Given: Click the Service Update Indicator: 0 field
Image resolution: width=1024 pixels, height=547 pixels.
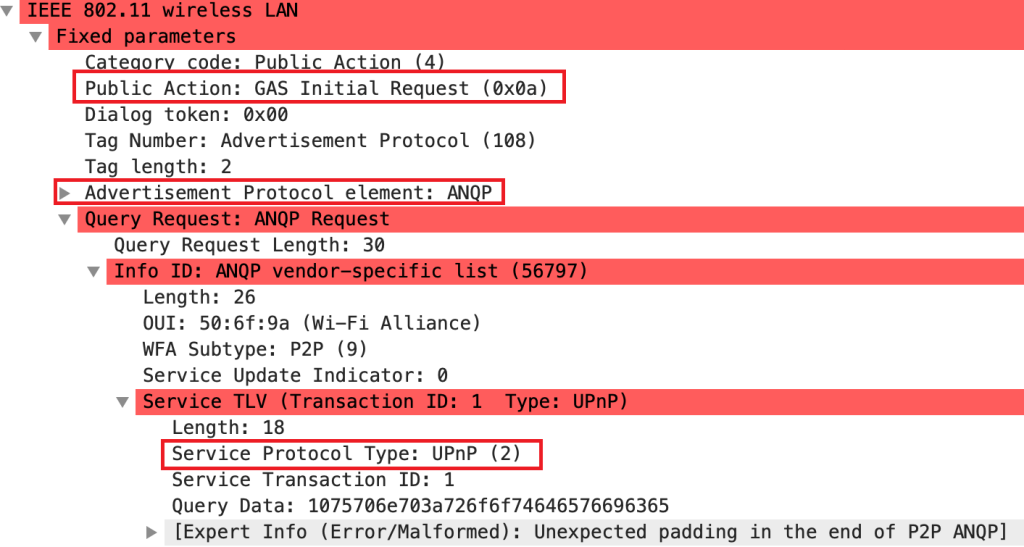Looking at the screenshot, I should coord(295,375).
